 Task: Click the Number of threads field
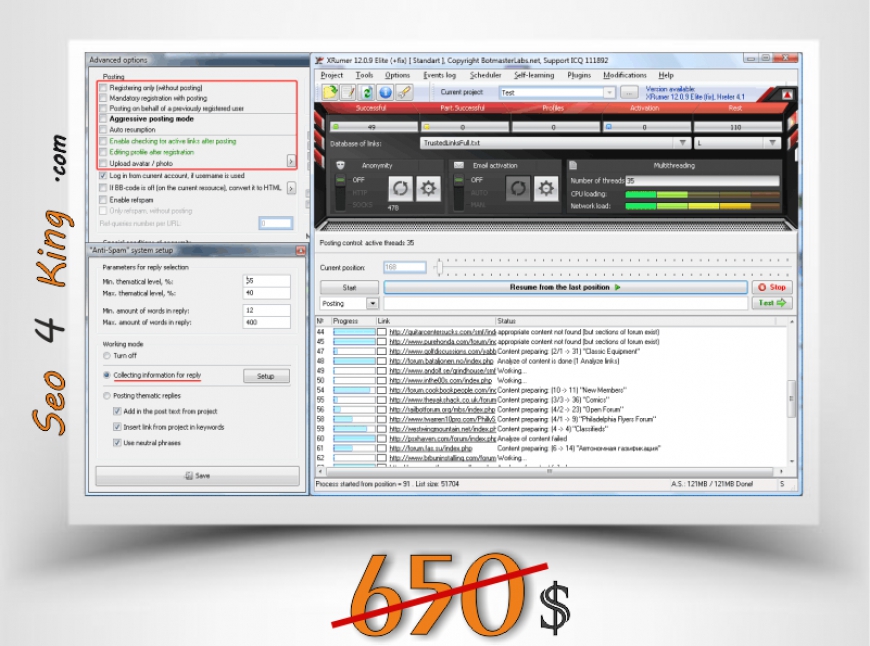702,181
